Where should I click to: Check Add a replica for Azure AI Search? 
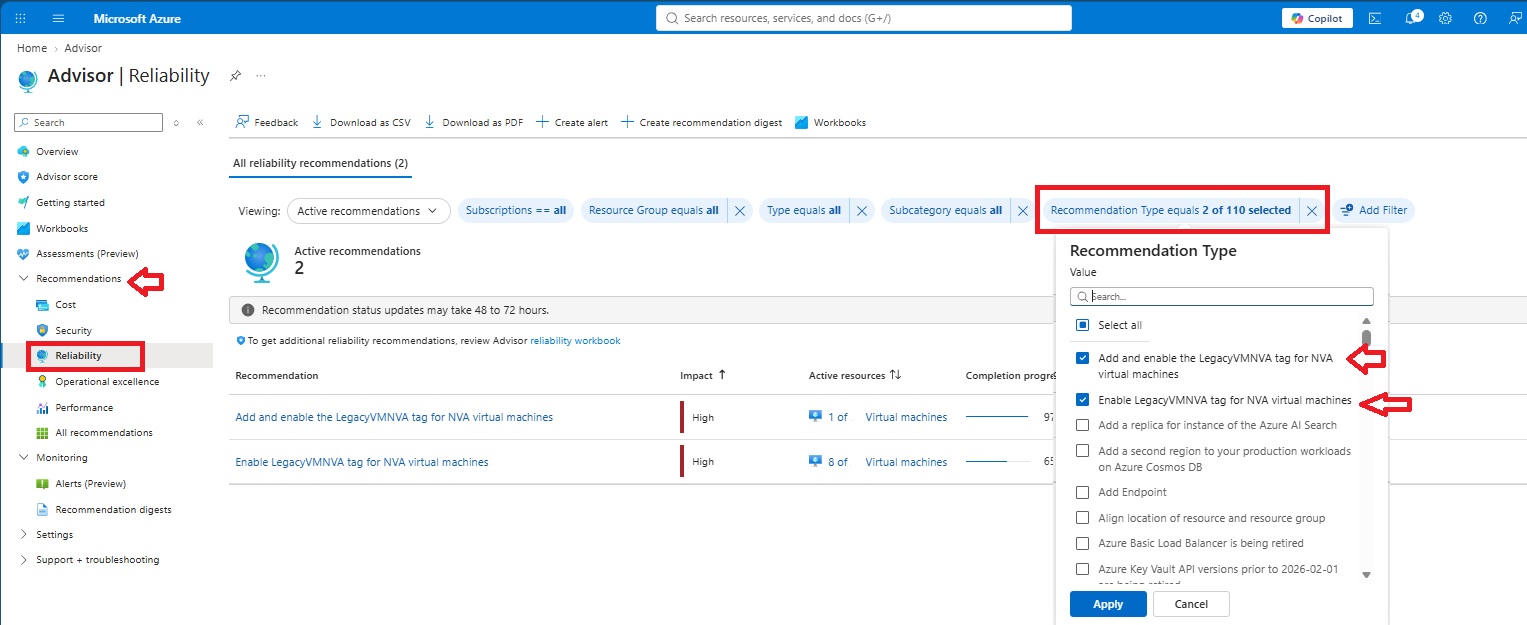pyautogui.click(x=1082, y=425)
